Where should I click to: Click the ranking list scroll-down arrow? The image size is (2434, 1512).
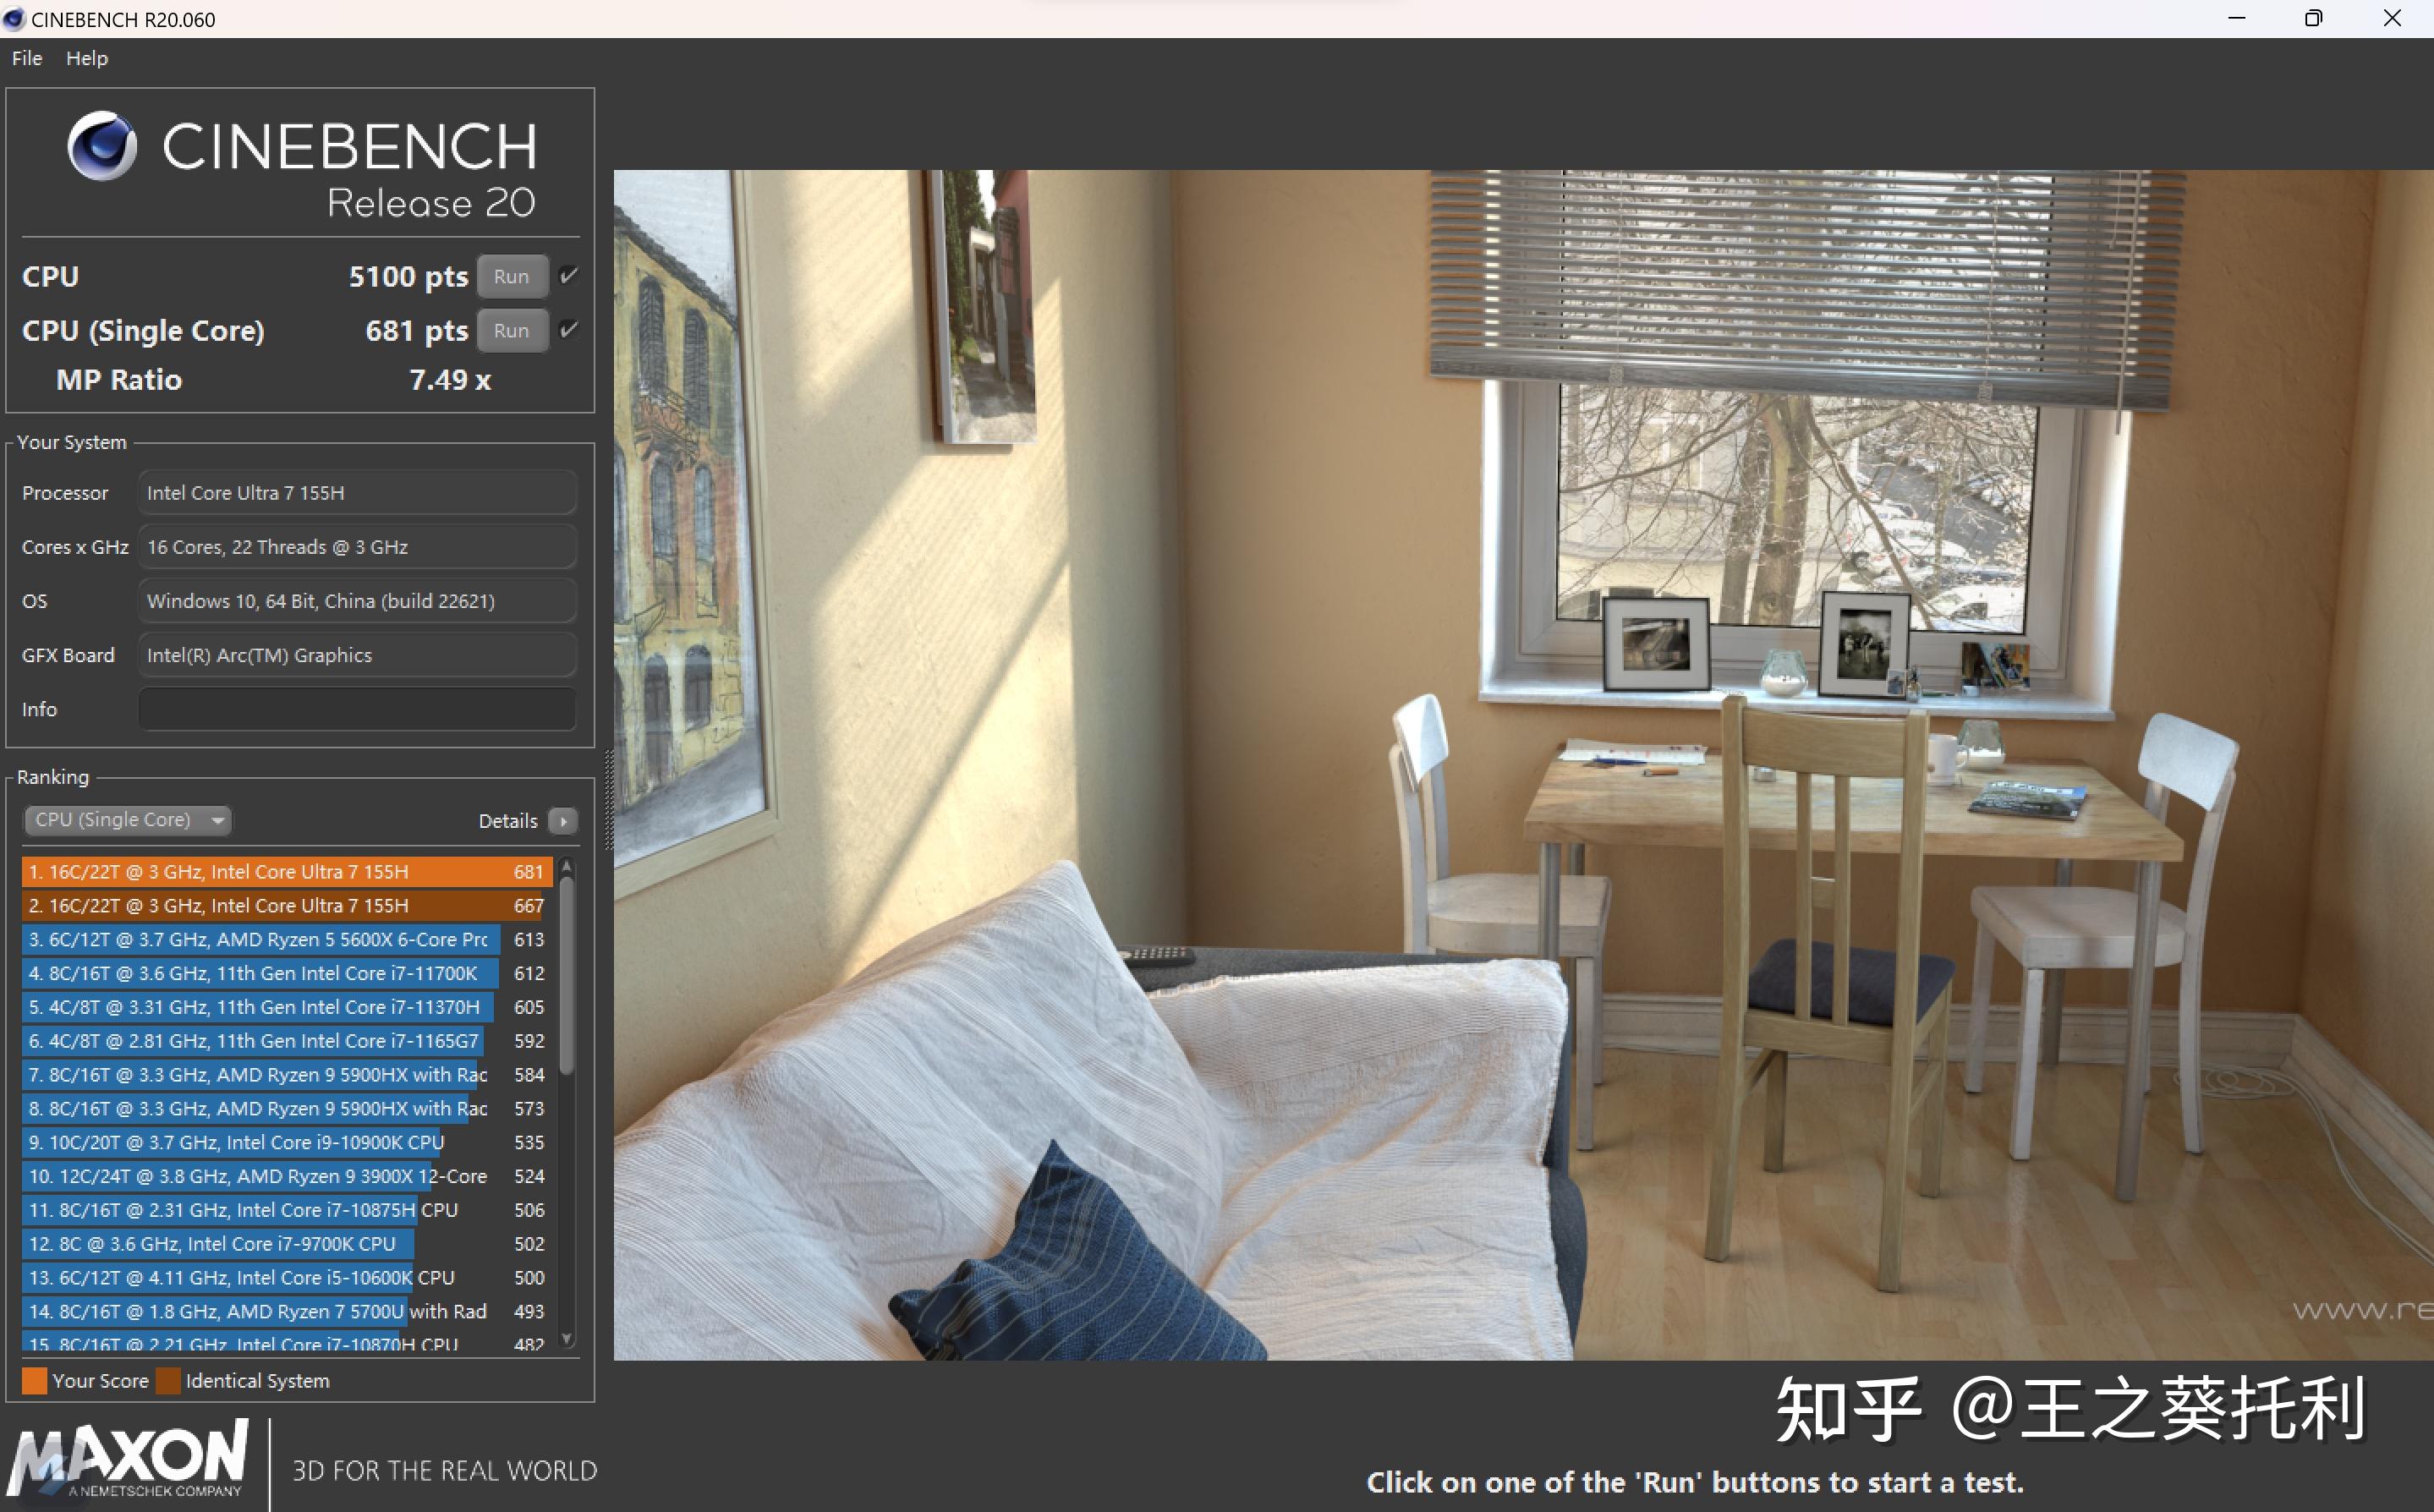567,1338
